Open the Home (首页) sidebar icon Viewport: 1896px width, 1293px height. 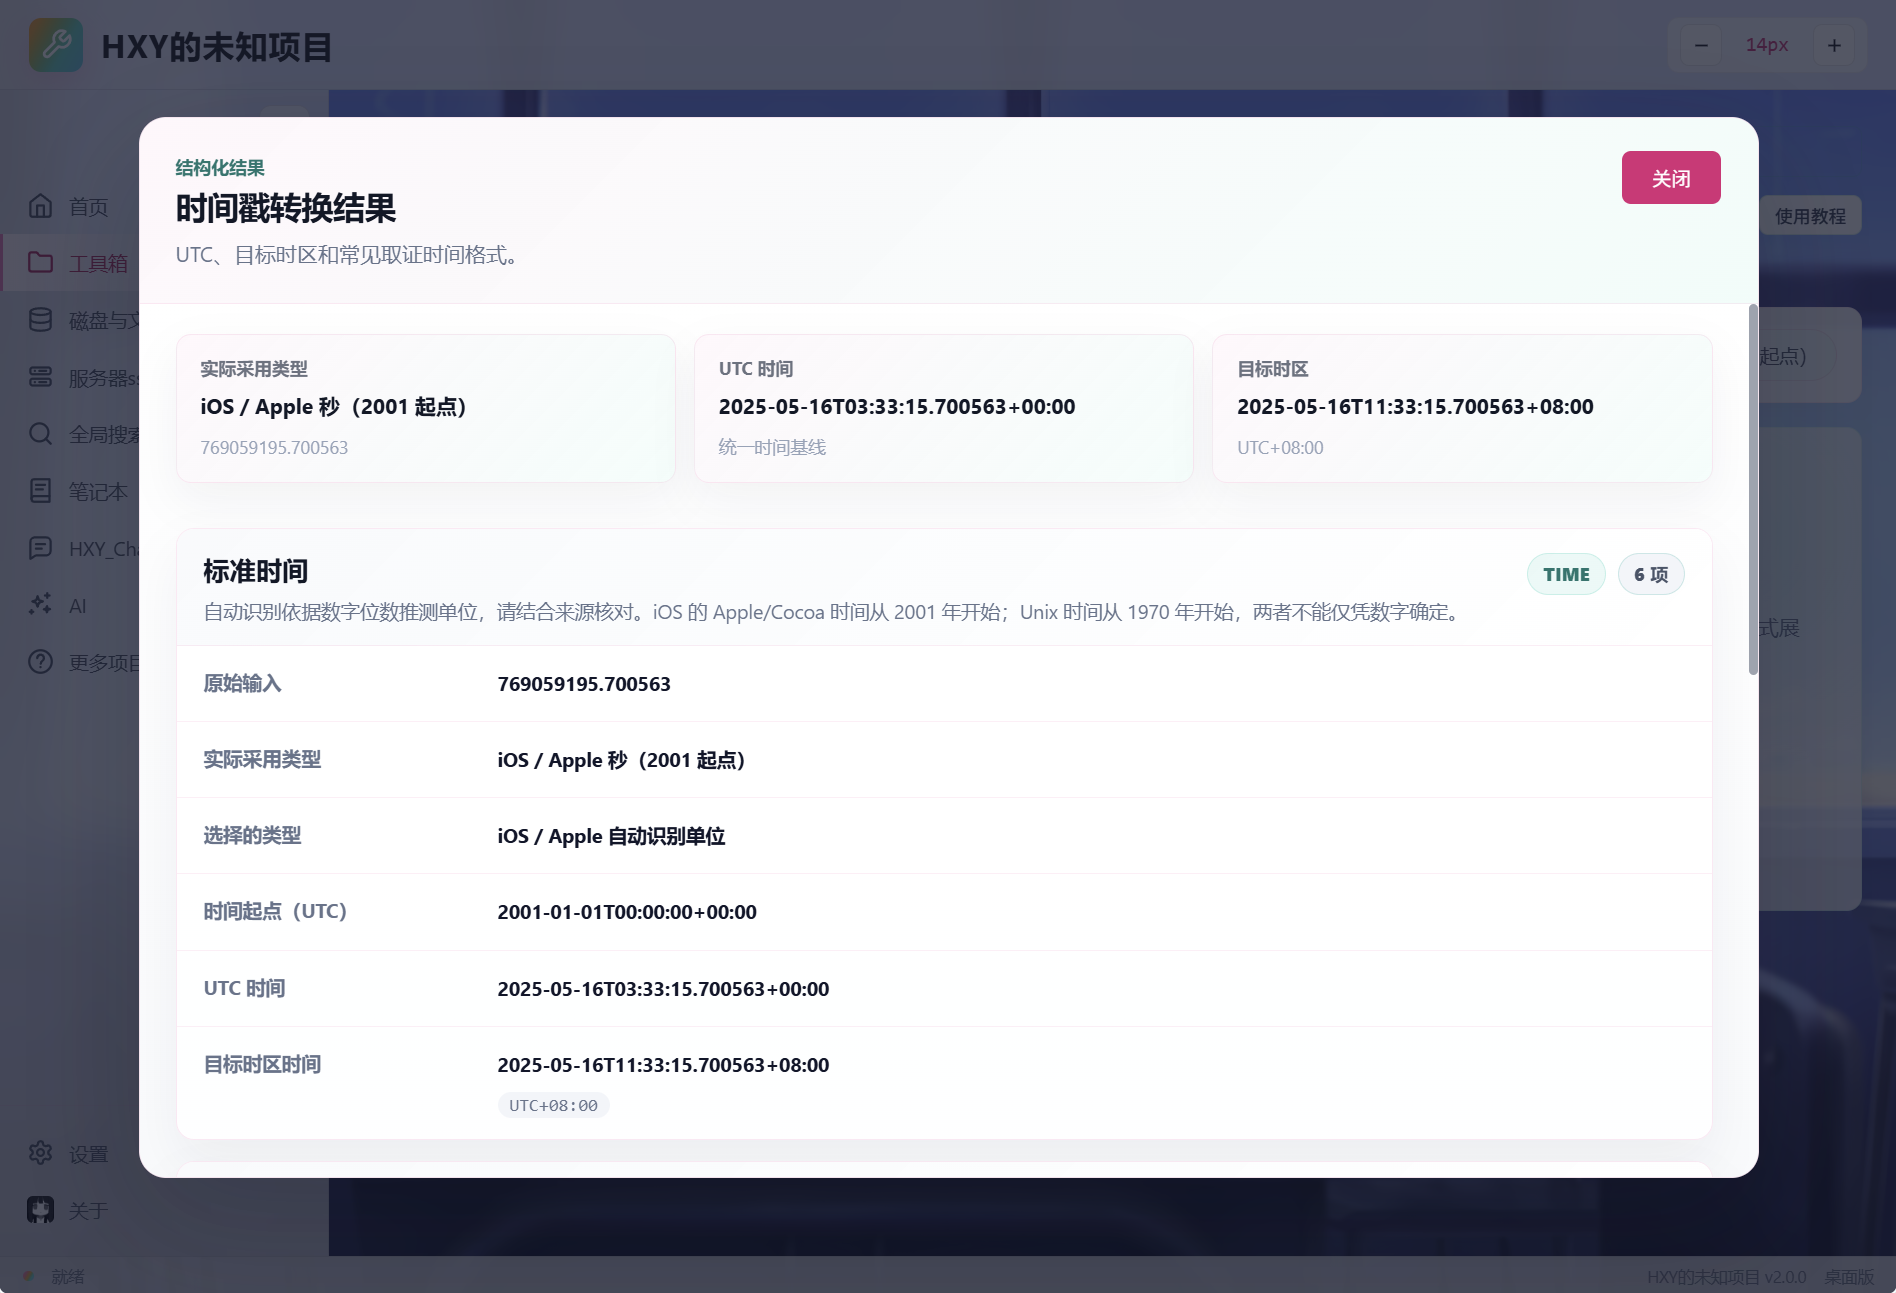(x=40, y=206)
